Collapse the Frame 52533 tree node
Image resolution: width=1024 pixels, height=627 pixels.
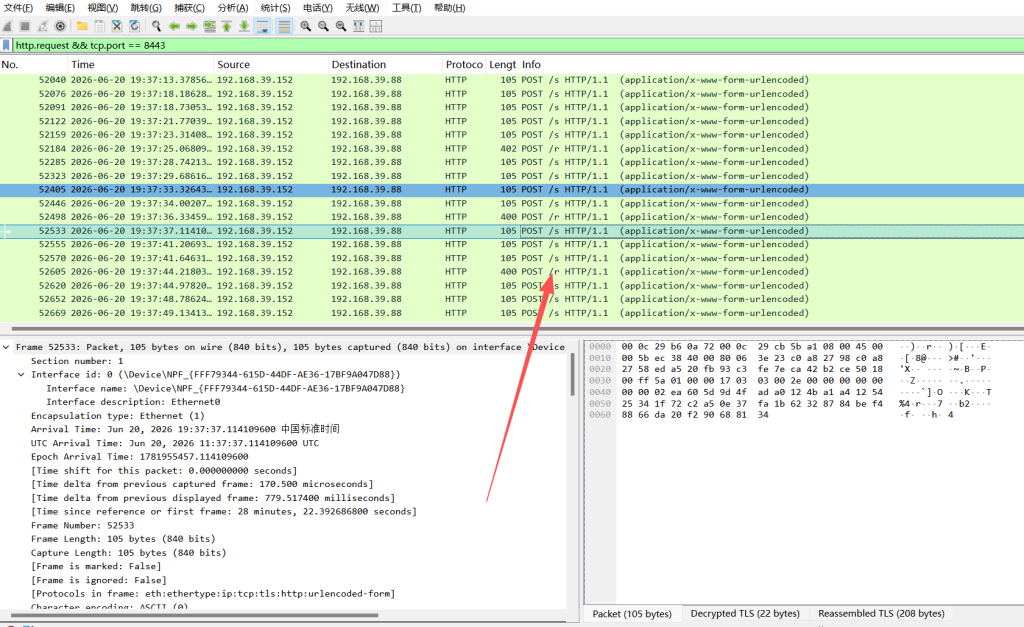click(6, 347)
